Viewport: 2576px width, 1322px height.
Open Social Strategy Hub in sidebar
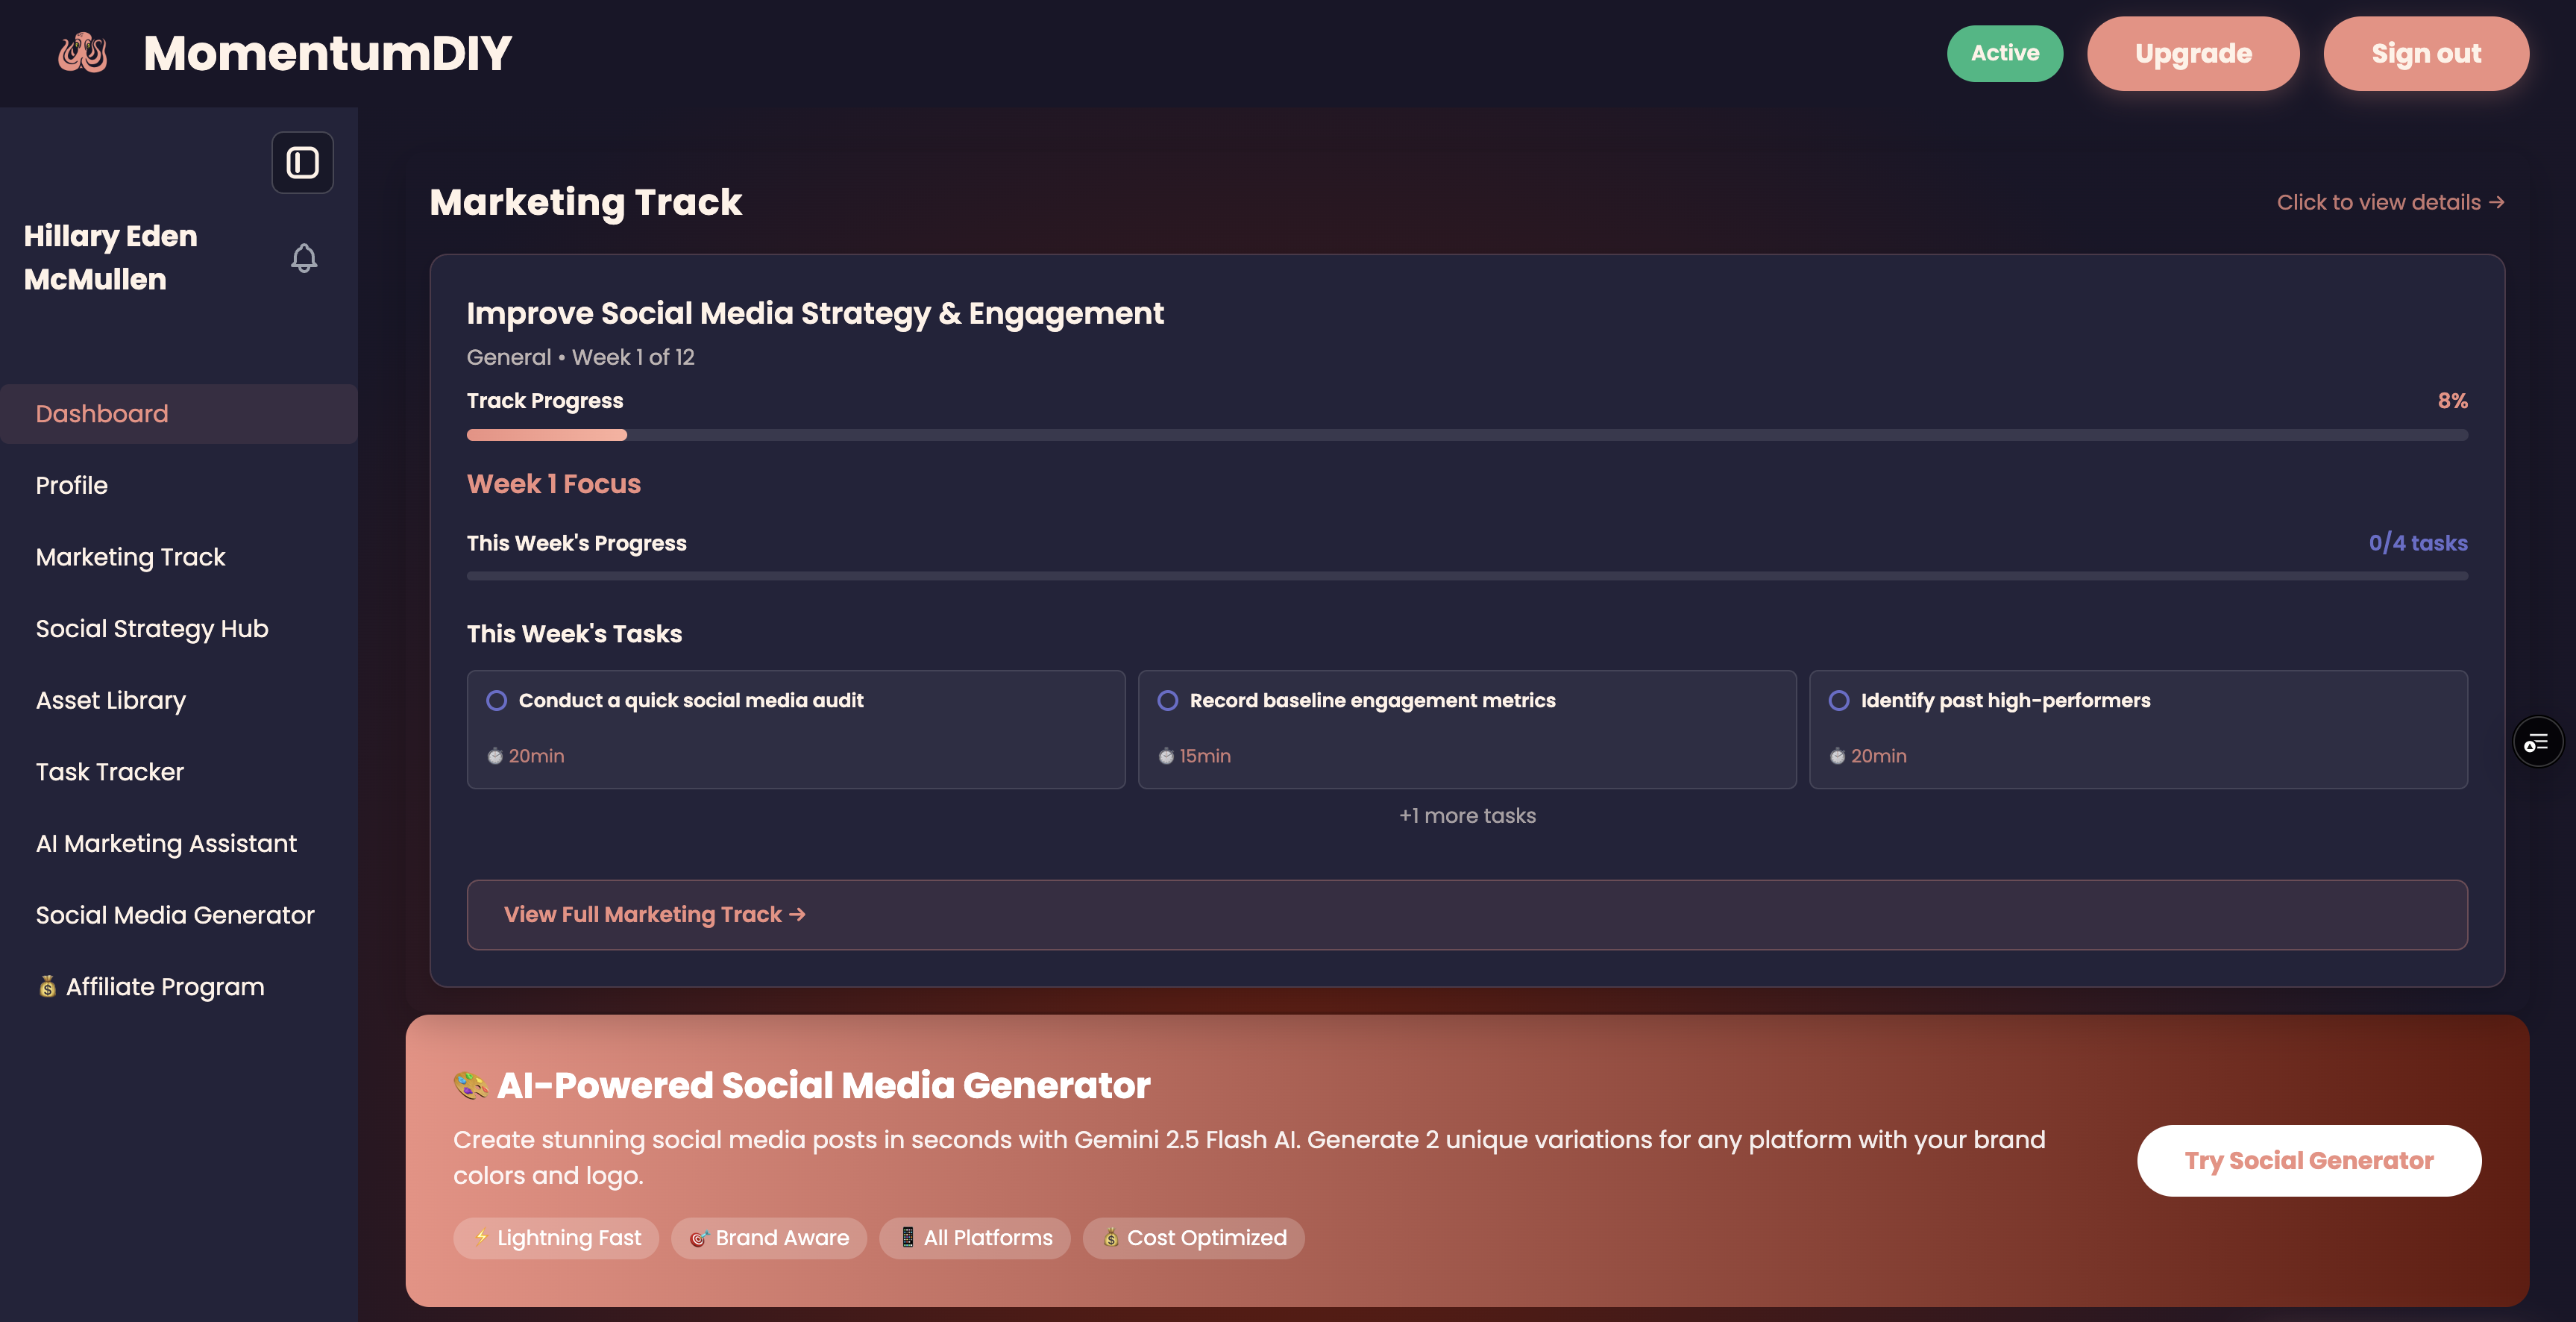tap(152, 629)
